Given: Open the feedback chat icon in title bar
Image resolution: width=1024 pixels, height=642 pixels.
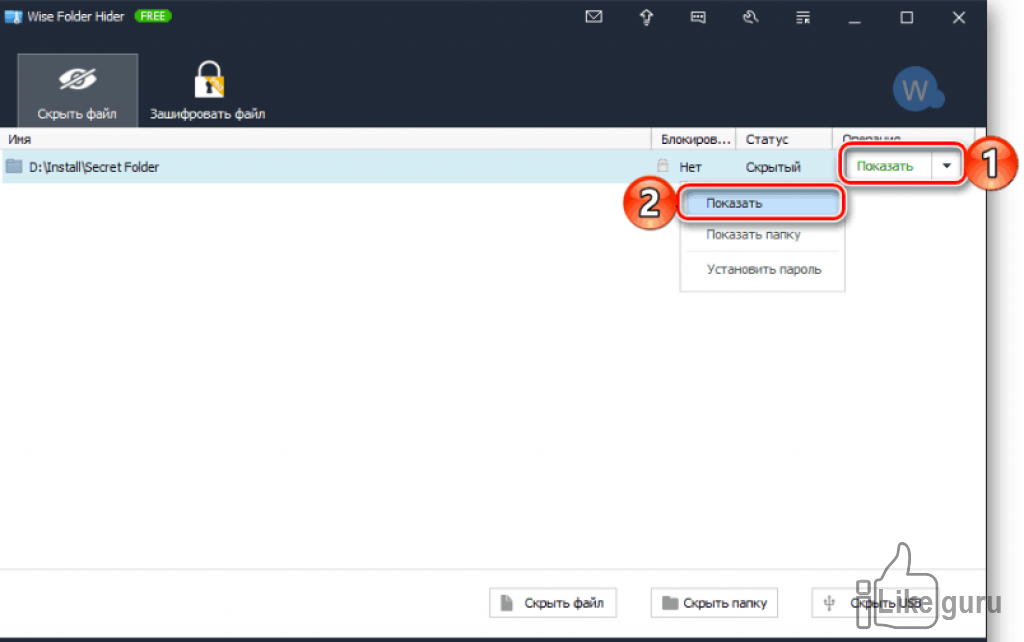Looking at the screenshot, I should point(698,18).
